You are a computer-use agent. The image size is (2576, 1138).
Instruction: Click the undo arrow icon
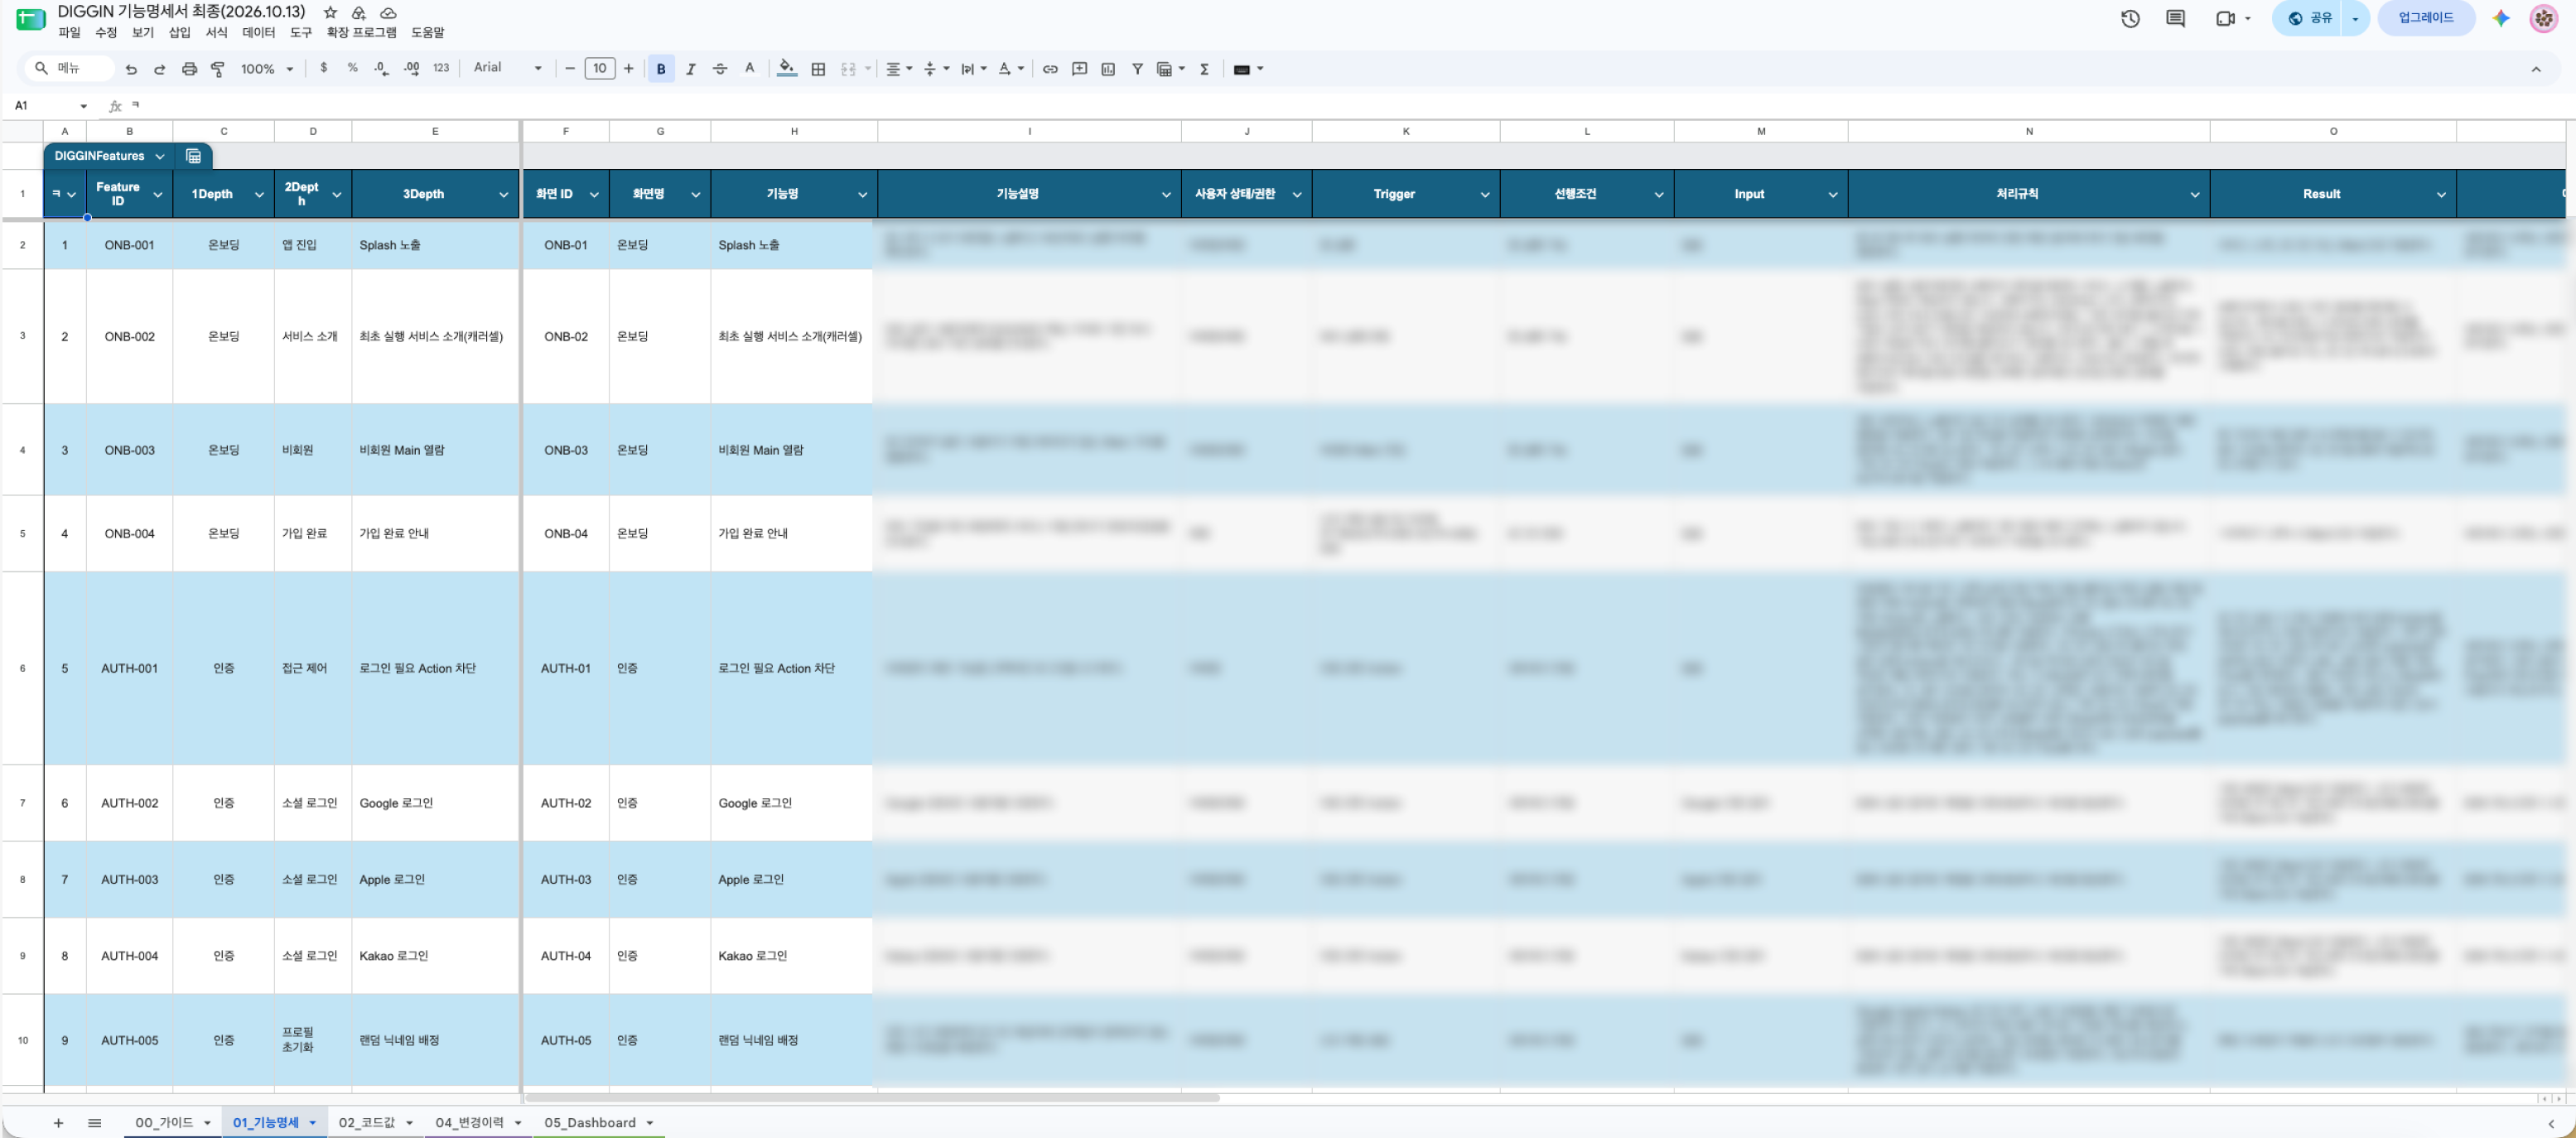point(131,69)
